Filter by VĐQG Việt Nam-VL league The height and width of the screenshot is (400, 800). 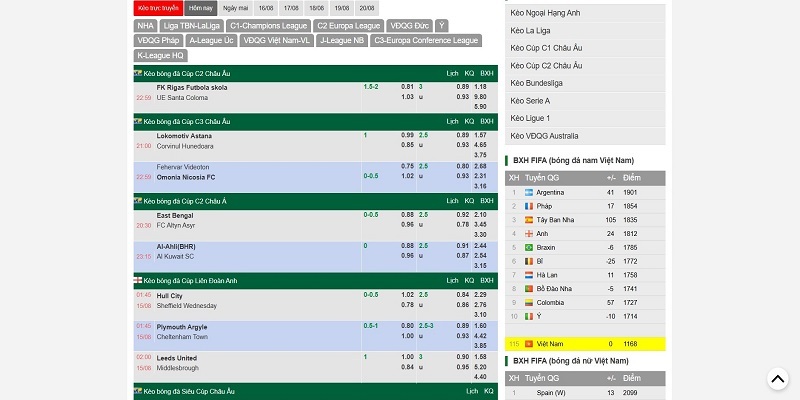pyautogui.click(x=276, y=40)
